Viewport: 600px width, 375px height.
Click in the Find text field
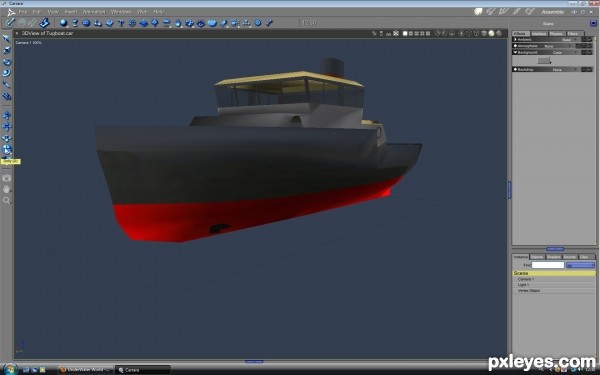(548, 265)
